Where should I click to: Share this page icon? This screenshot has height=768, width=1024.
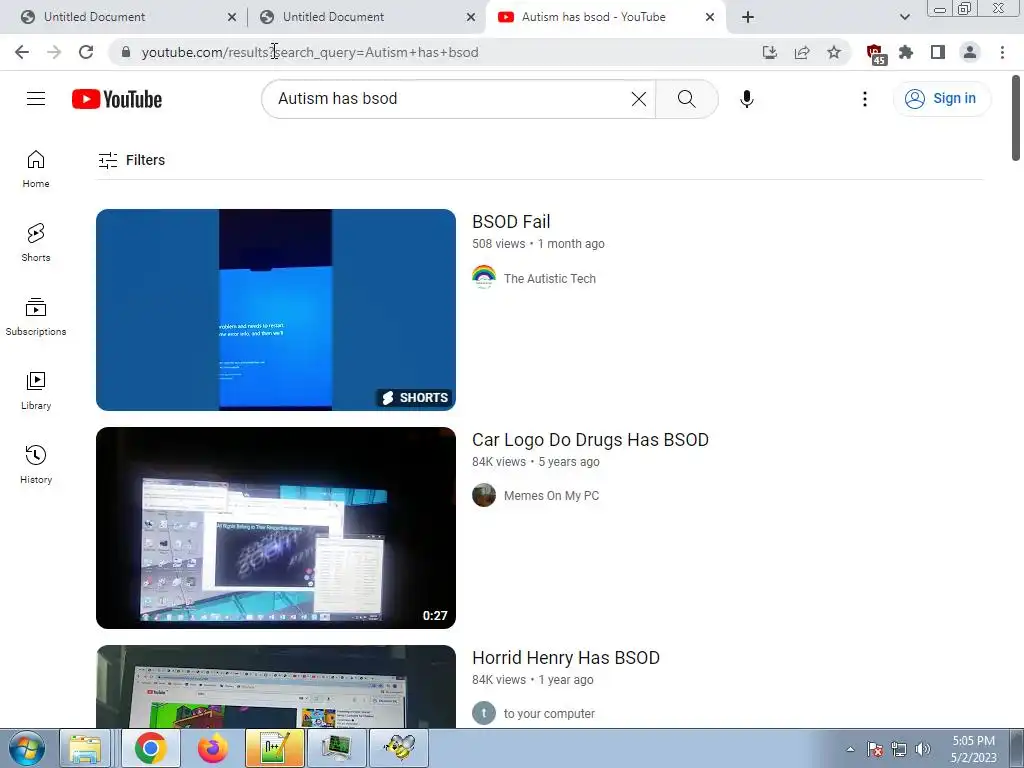(802, 52)
